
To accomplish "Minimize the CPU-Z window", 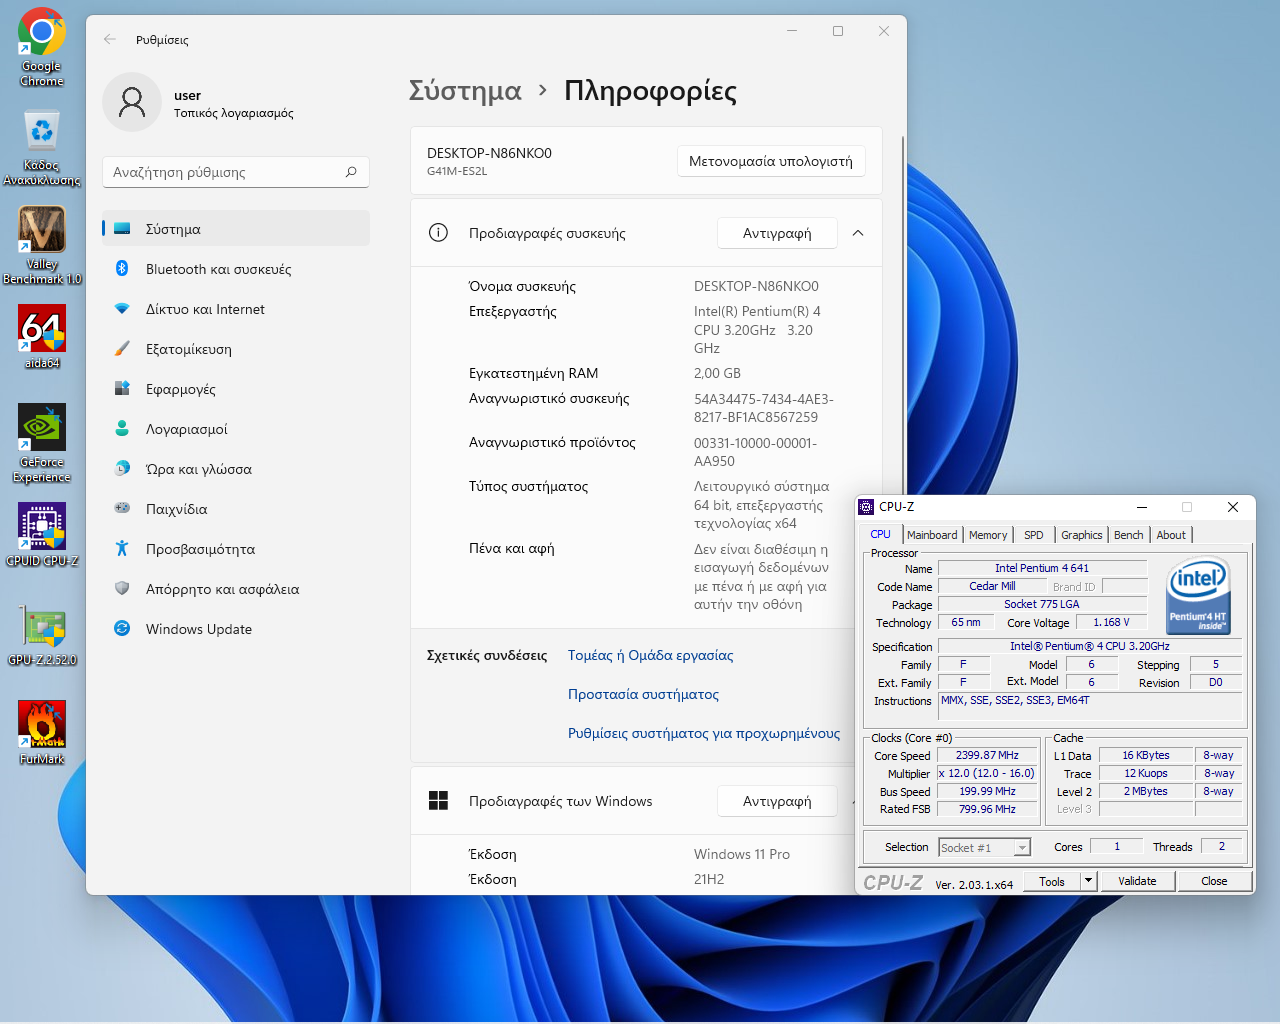I will click(x=1141, y=507).
